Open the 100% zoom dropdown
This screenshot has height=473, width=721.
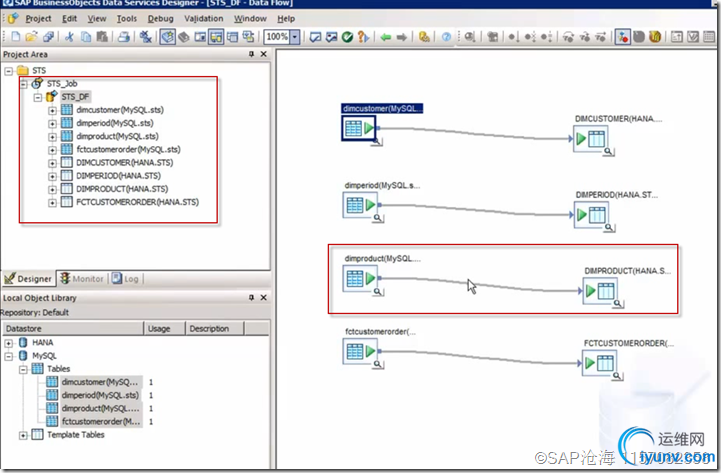click(295, 37)
